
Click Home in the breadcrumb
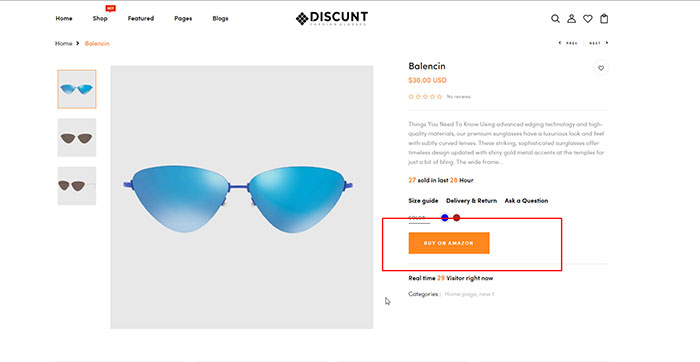click(63, 43)
